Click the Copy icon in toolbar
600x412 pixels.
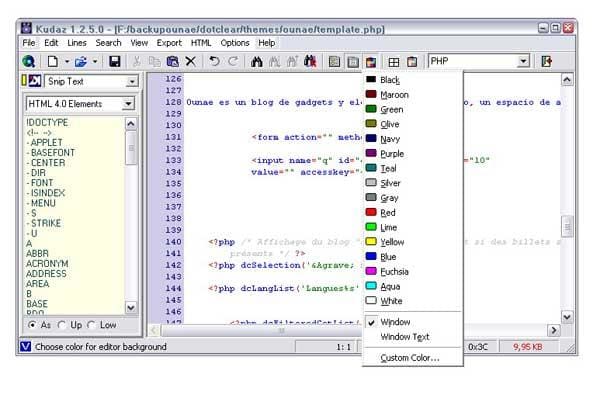154,61
